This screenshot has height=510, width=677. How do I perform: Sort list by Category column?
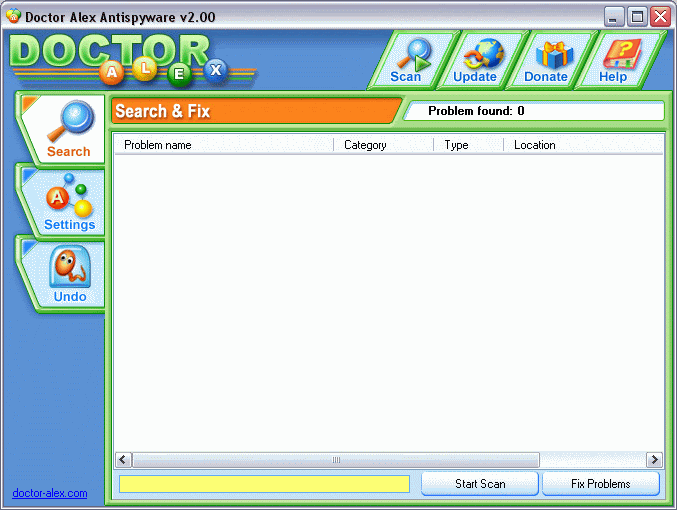383,145
